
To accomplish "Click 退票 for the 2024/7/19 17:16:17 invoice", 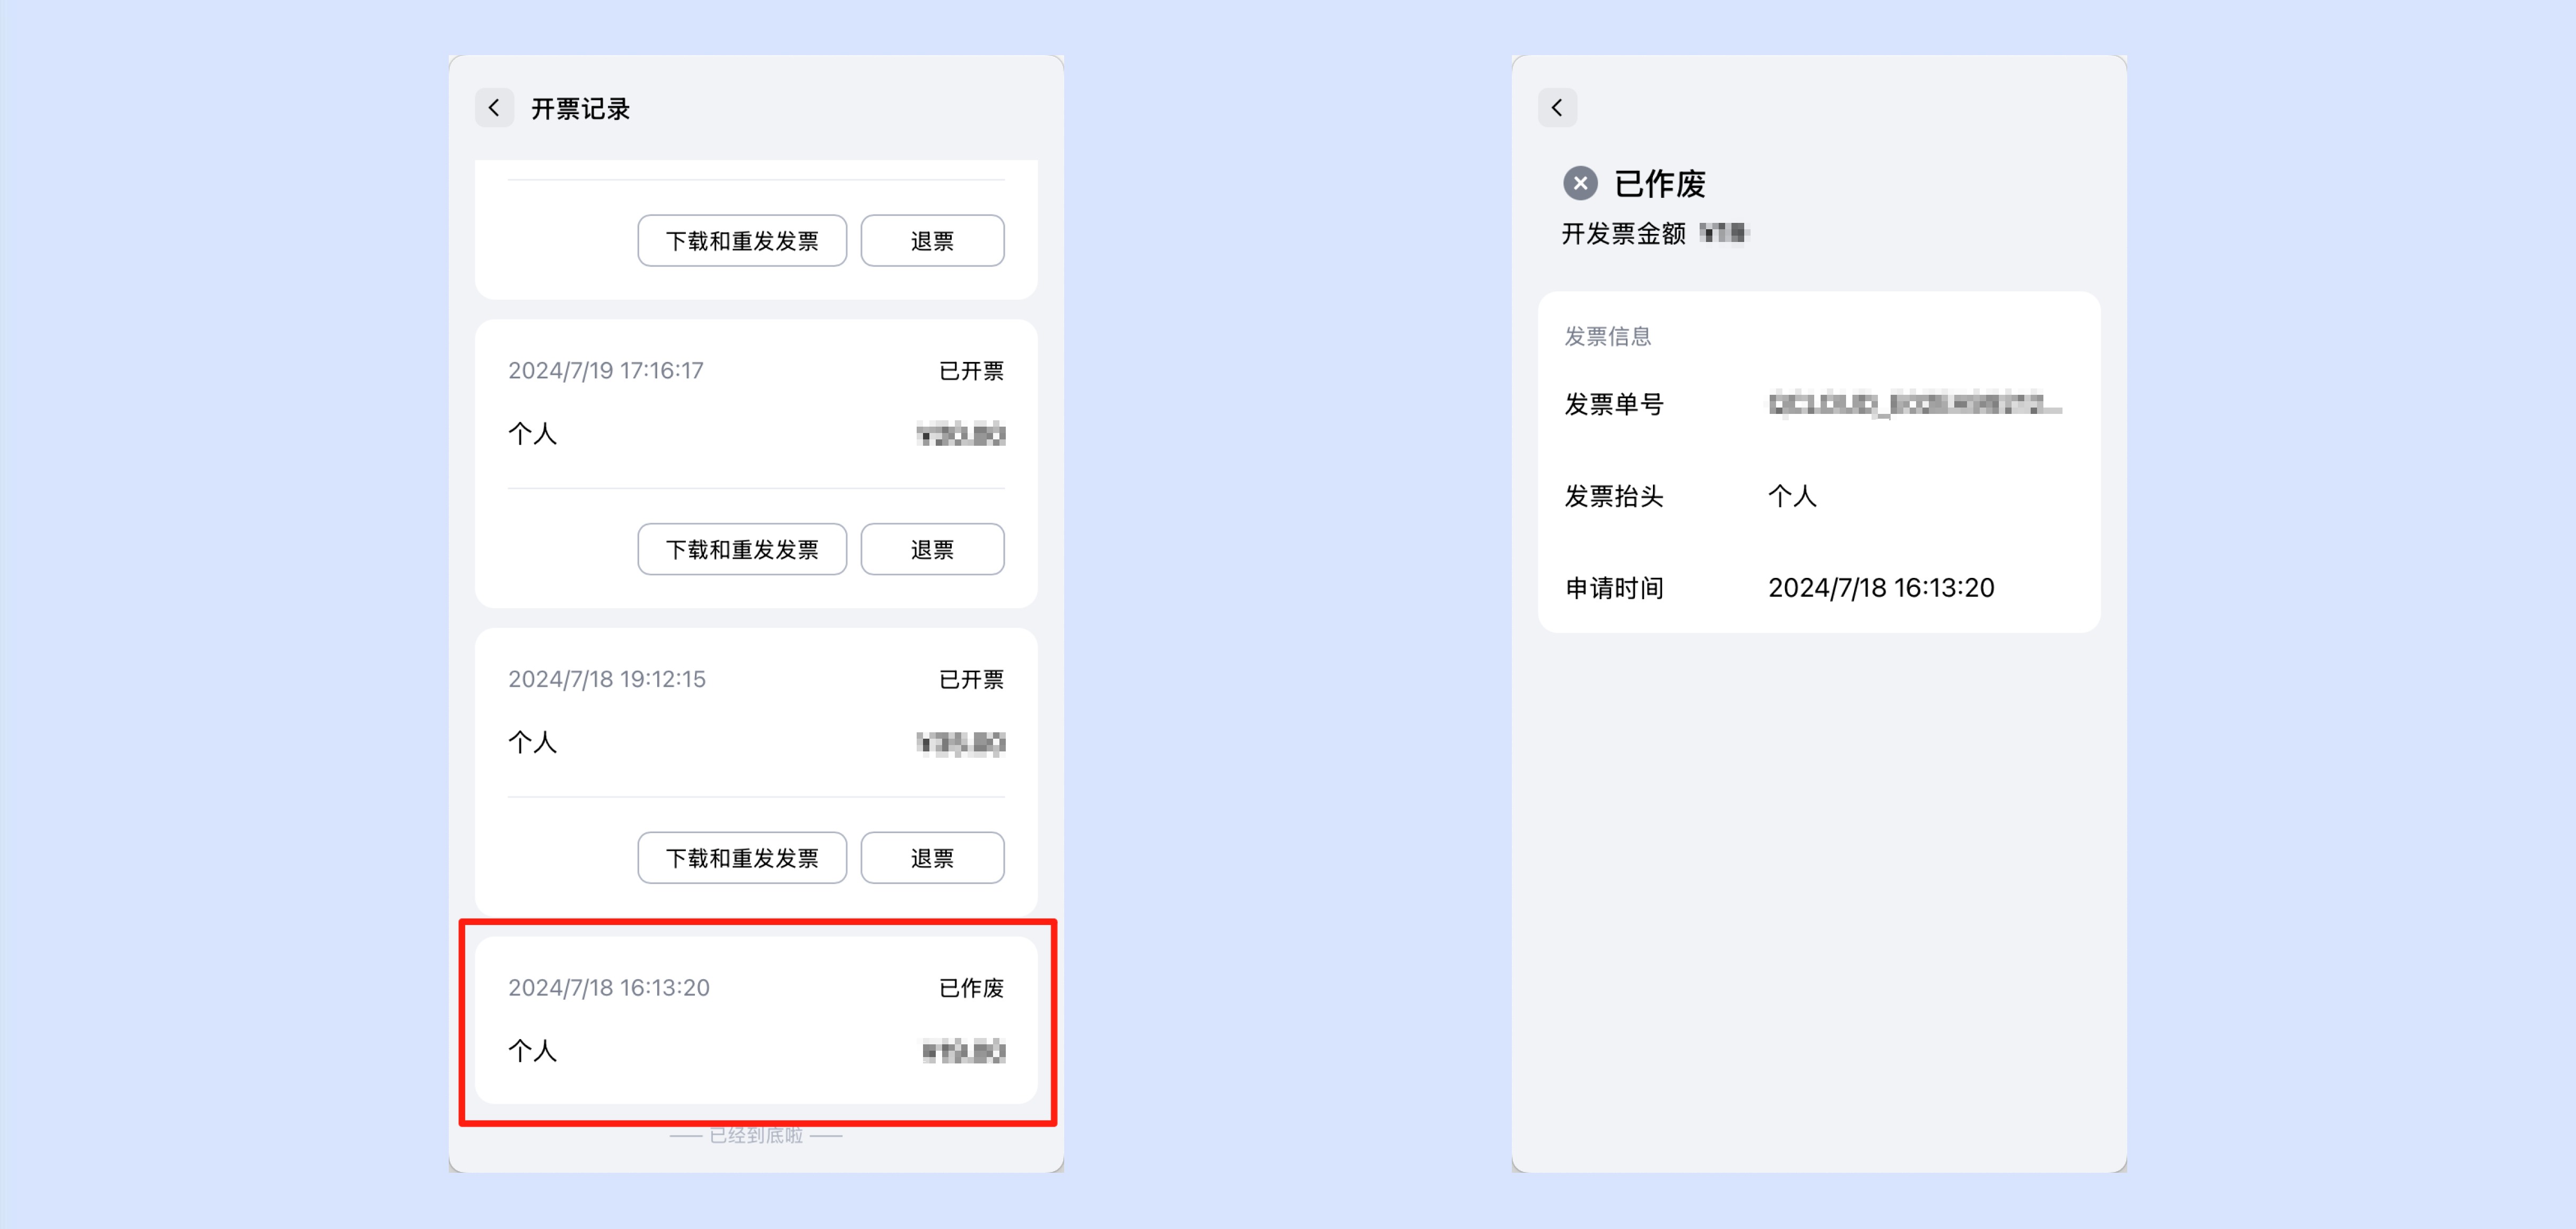I will (x=932, y=549).
